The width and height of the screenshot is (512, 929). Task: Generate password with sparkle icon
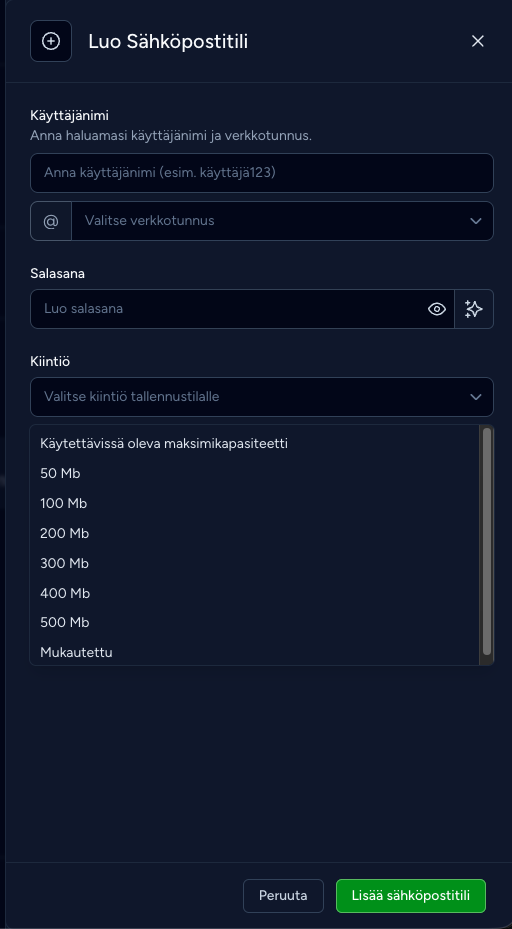pos(473,309)
